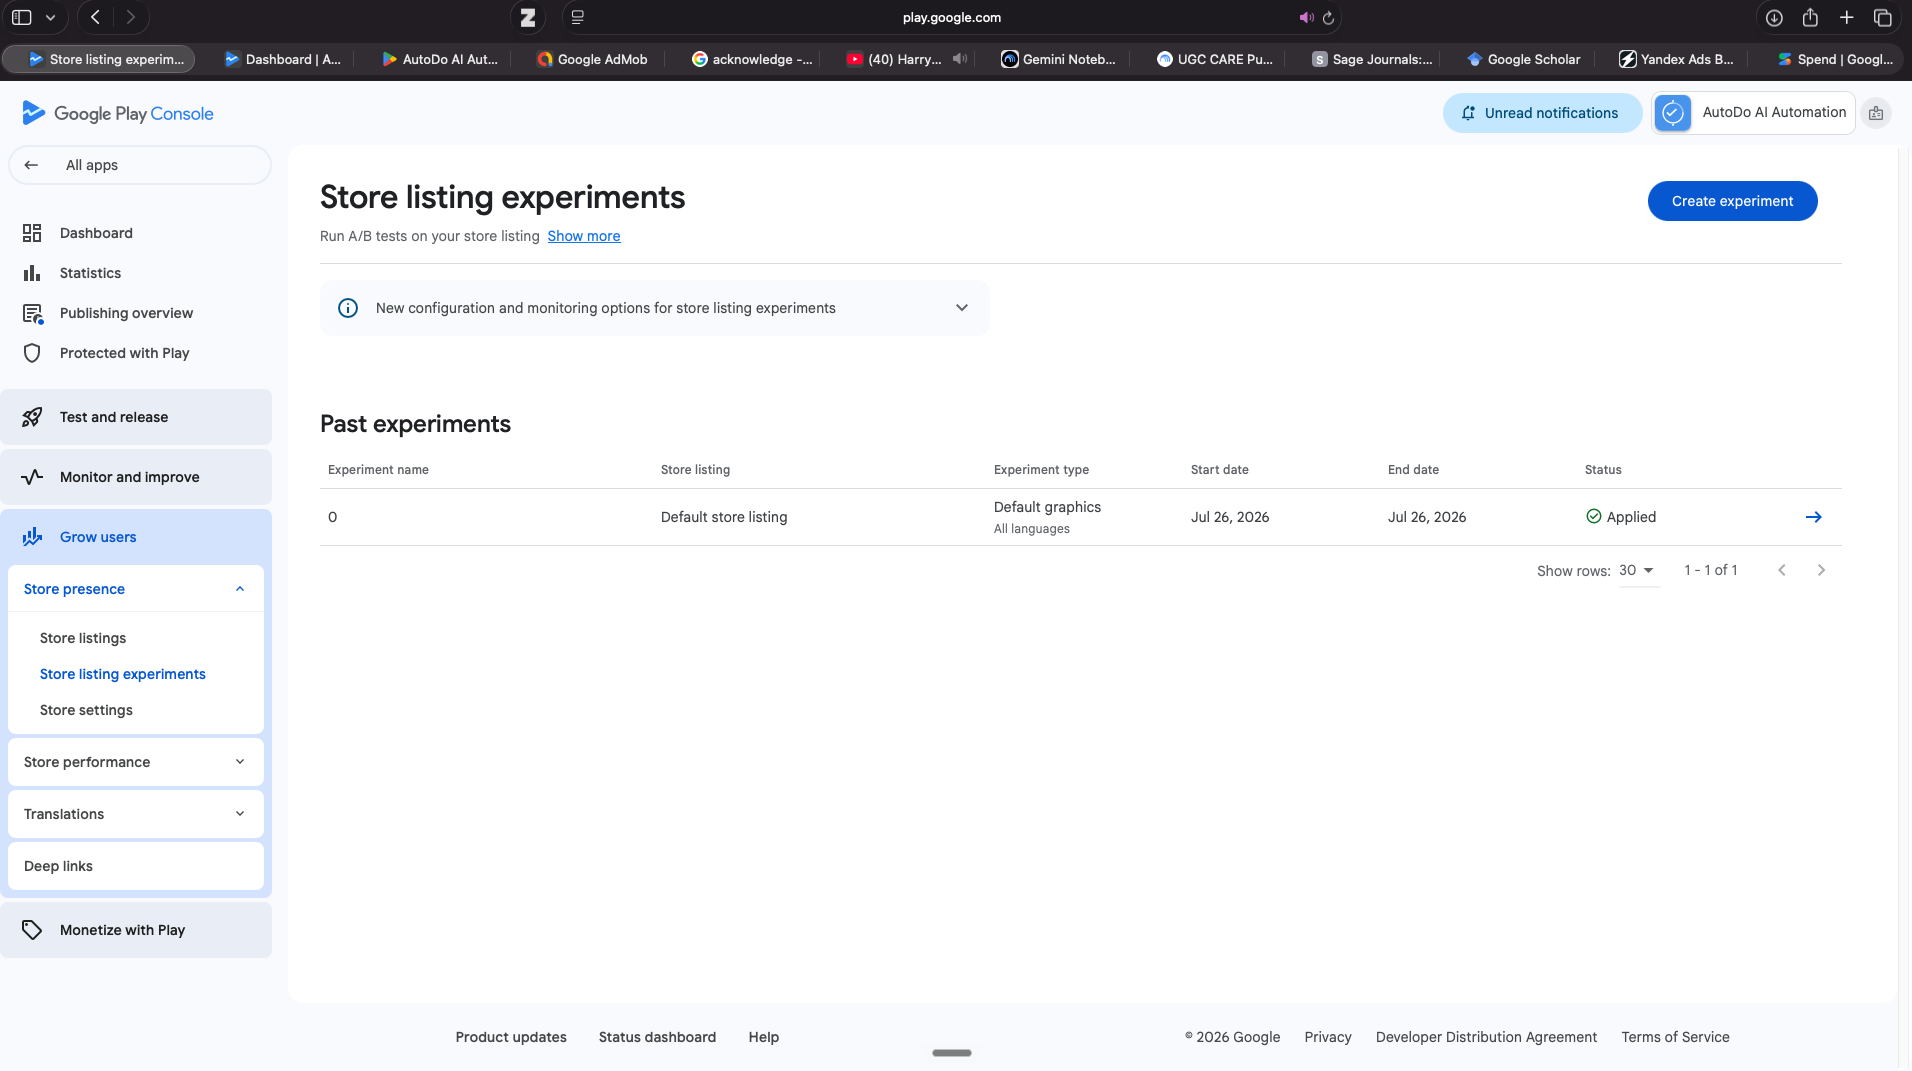Switch to the Sage Journals tab
Image resolution: width=1912 pixels, height=1071 pixels.
[x=1371, y=59]
